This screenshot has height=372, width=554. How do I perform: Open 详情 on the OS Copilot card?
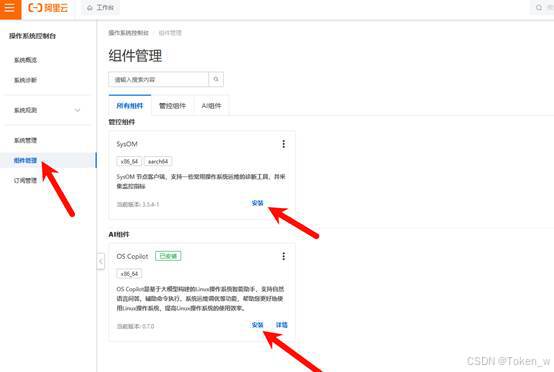click(x=282, y=325)
